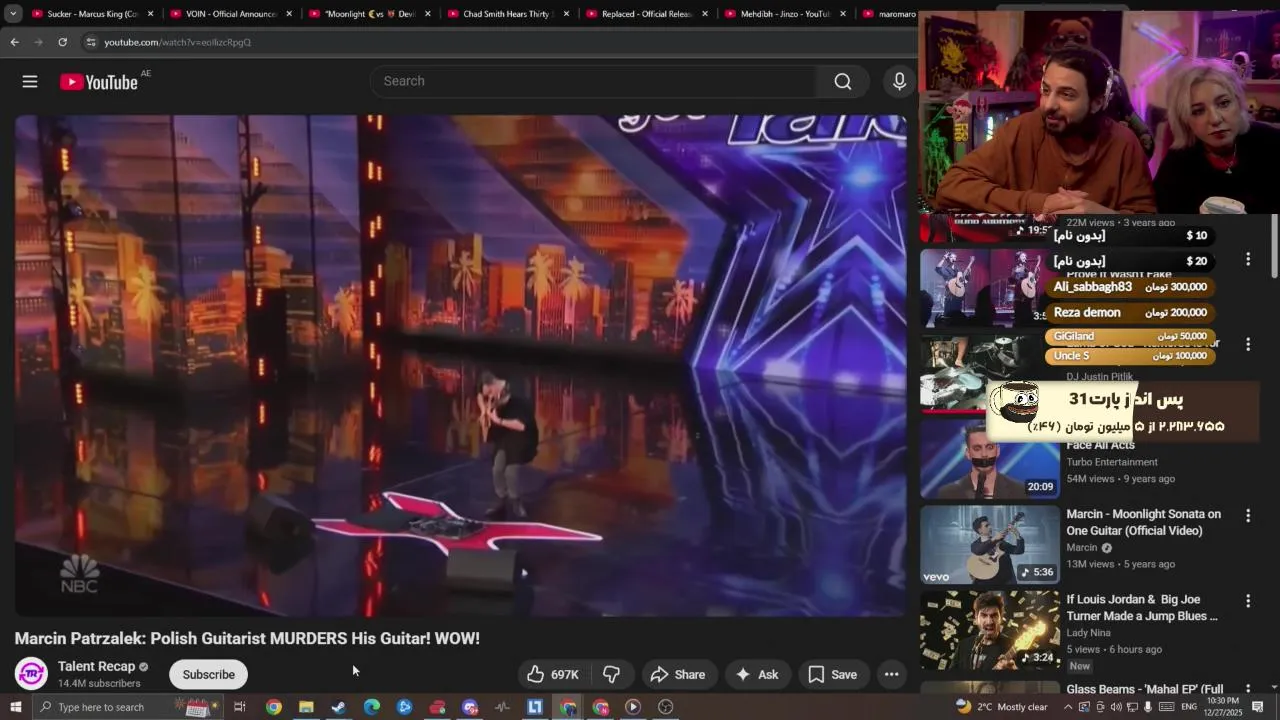Open options menu for Glass Beams video
Screen dimensions: 1280x720
click(1247, 690)
